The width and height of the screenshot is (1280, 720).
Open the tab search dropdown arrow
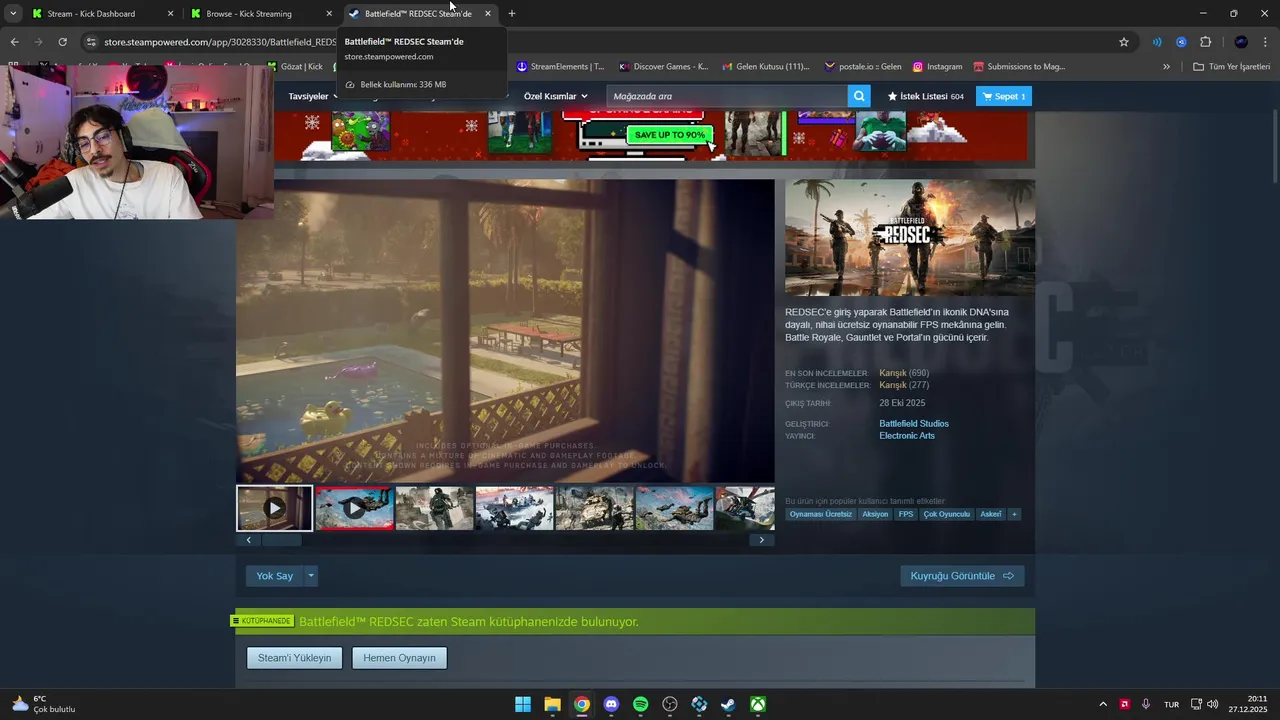coord(13,14)
